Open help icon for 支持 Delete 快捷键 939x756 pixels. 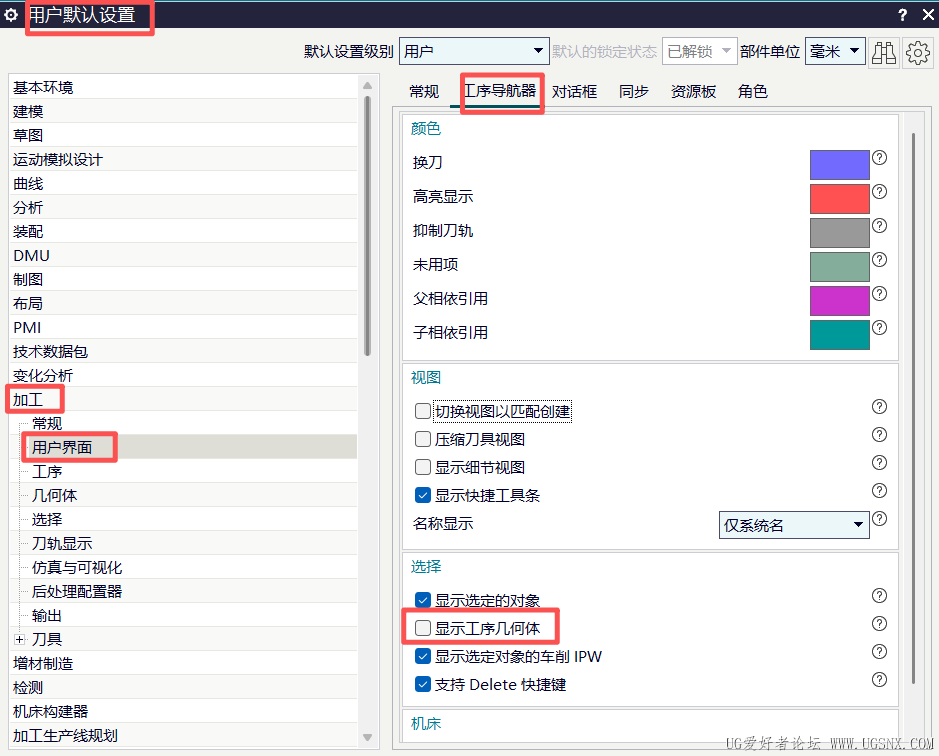[879, 679]
